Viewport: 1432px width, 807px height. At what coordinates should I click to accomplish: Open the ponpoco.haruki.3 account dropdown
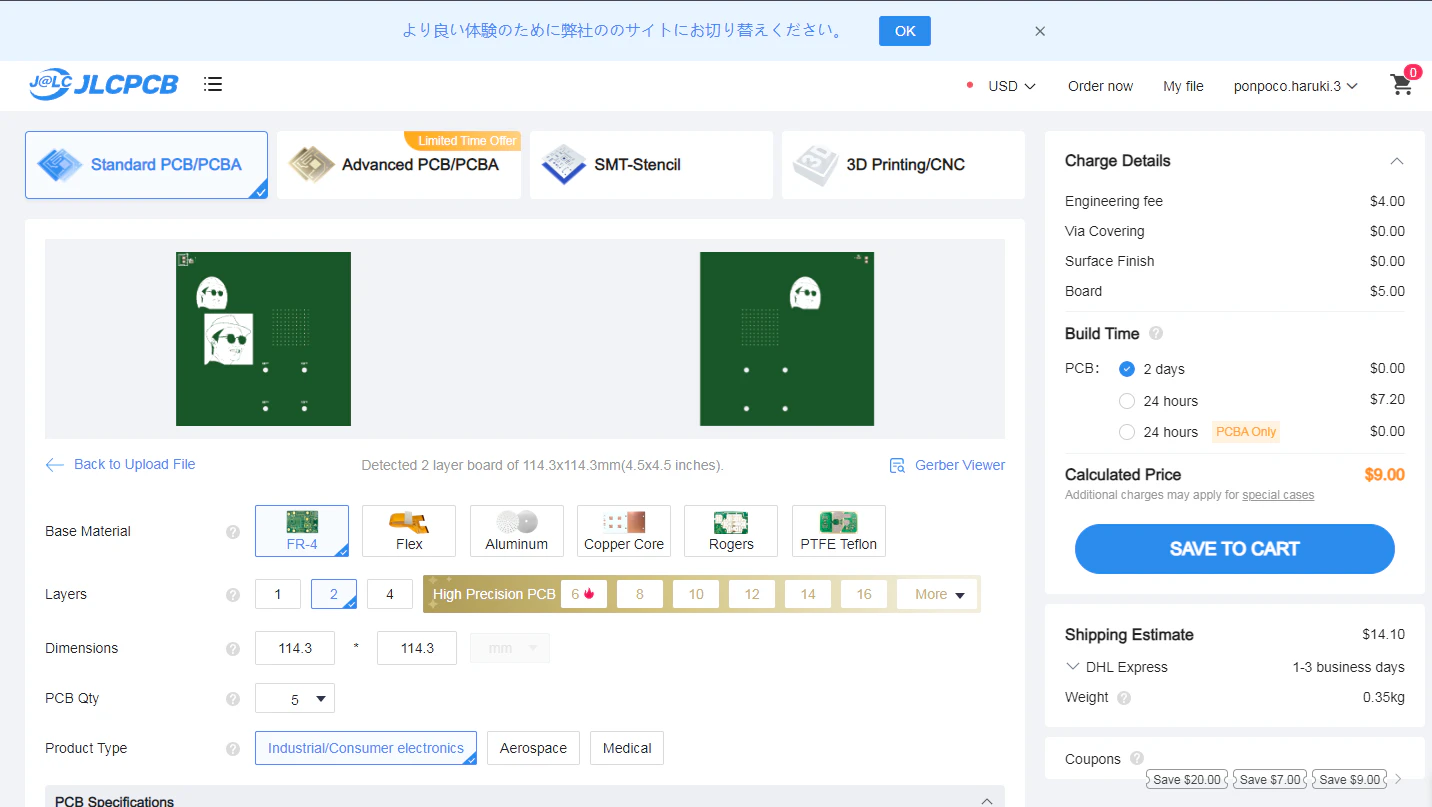pyautogui.click(x=1295, y=86)
